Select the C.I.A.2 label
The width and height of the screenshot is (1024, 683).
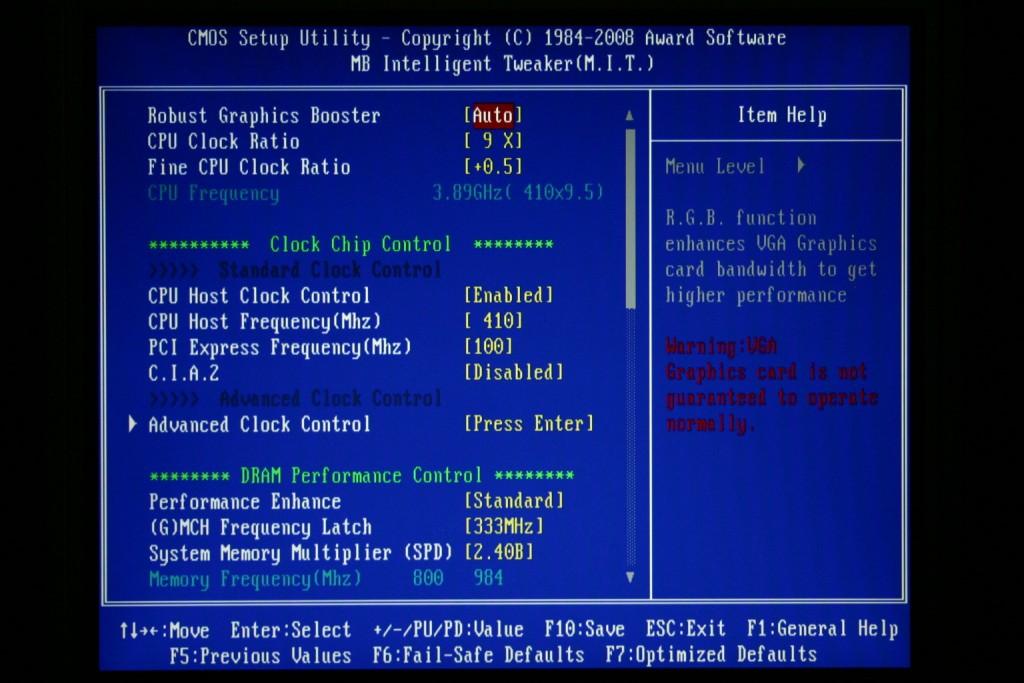(x=184, y=373)
